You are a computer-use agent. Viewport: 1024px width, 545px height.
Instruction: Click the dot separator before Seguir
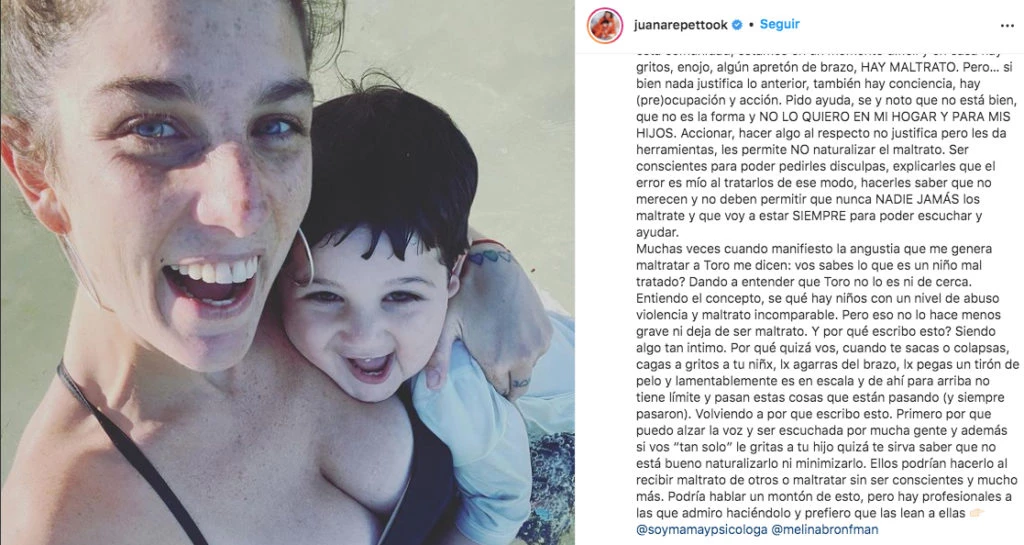coord(752,25)
